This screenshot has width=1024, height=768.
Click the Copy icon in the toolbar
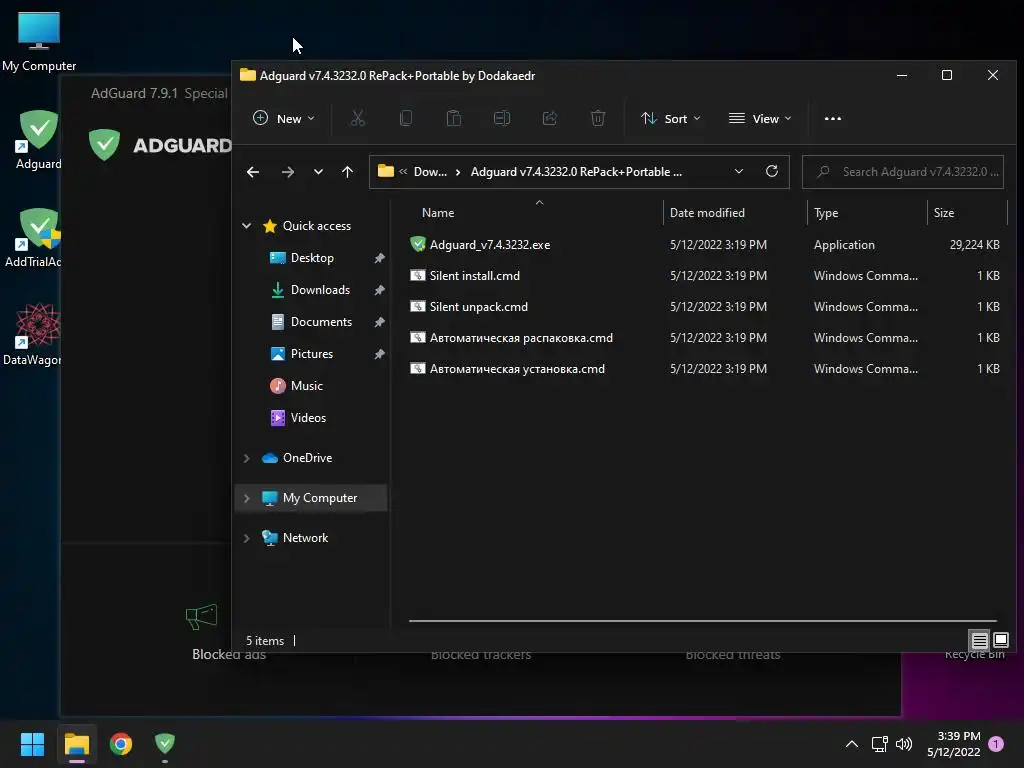(406, 118)
